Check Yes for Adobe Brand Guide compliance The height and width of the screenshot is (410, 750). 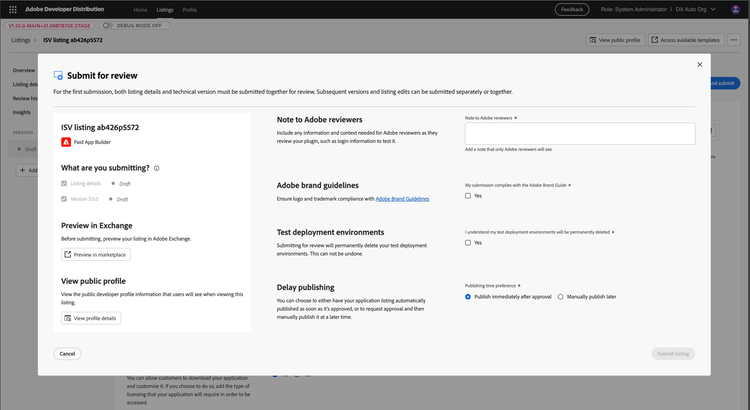pyautogui.click(x=468, y=196)
